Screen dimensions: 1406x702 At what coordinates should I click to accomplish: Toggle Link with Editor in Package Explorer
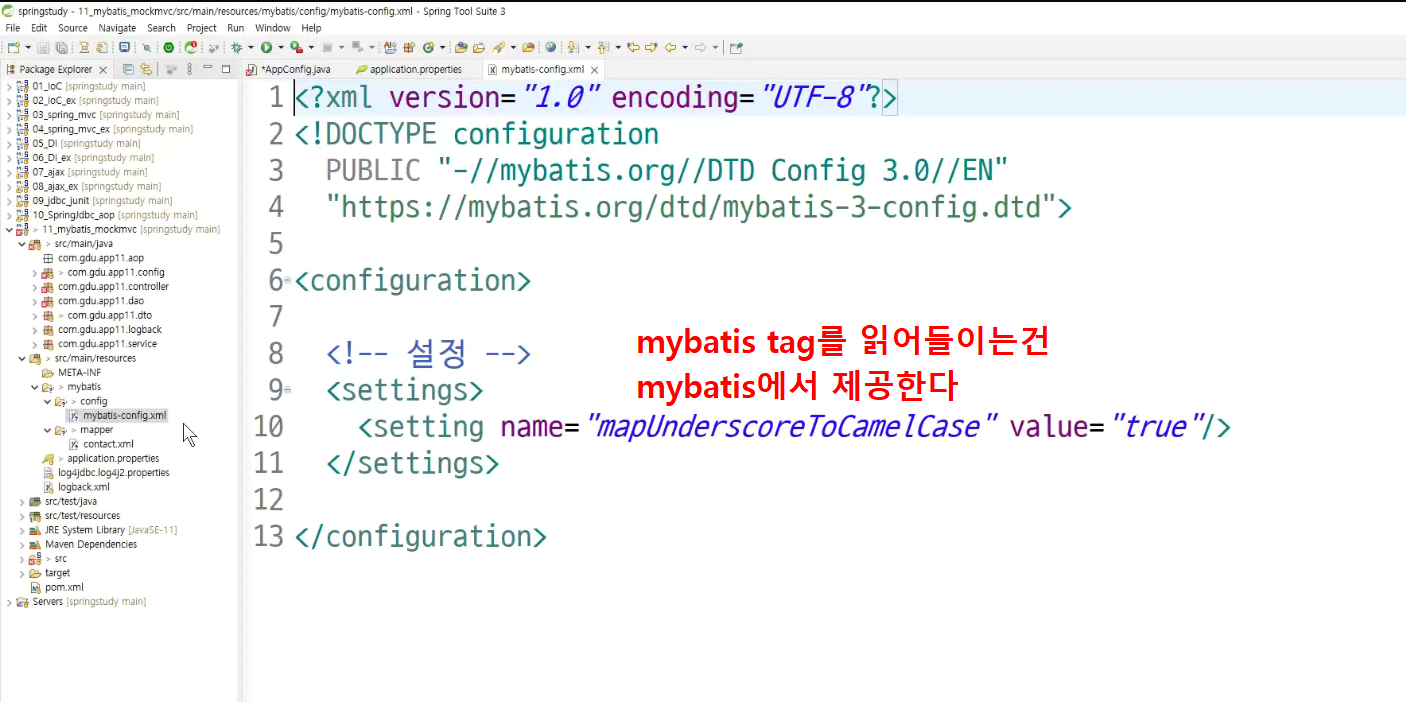pyautogui.click(x=146, y=69)
